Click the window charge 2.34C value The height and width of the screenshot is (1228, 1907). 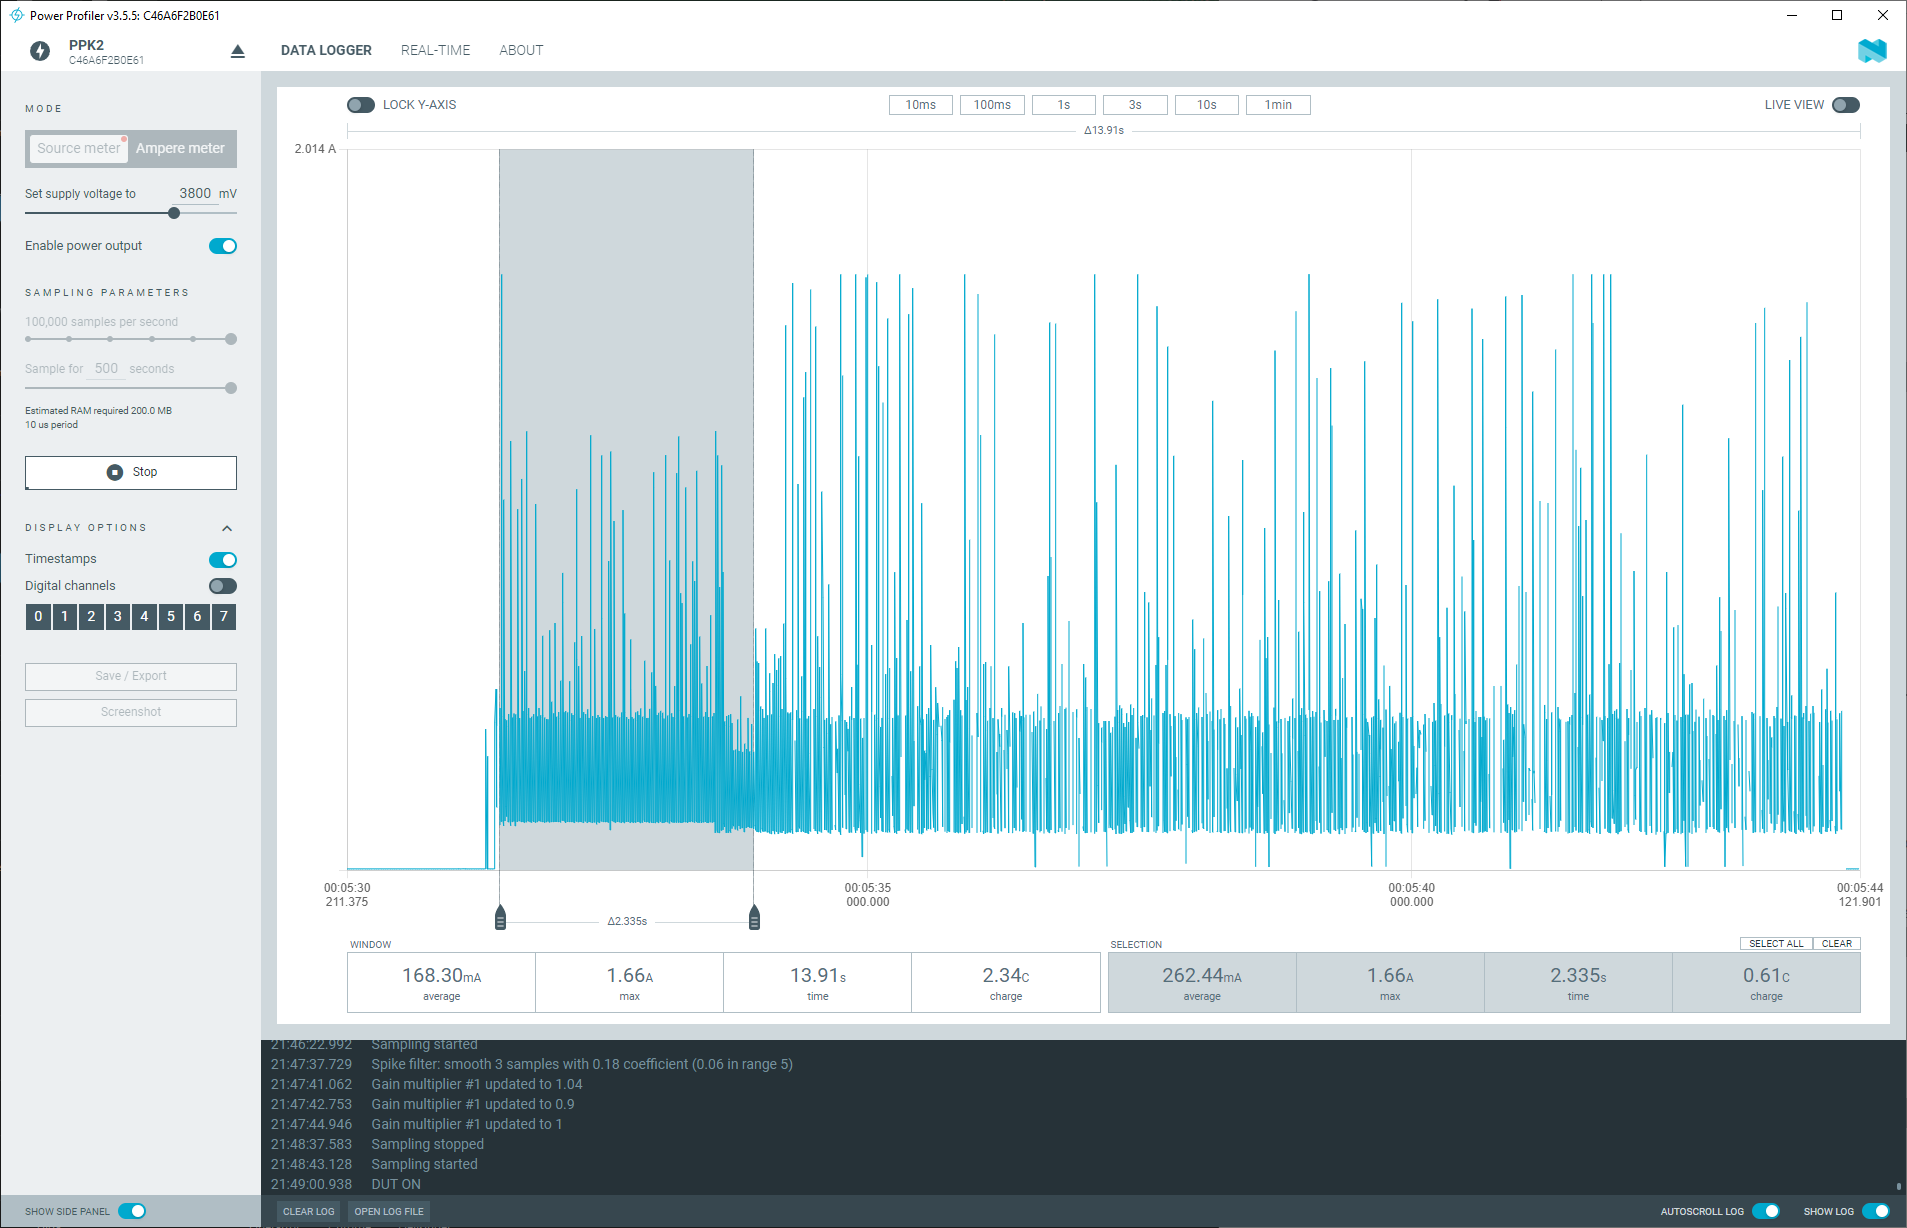(1006, 976)
